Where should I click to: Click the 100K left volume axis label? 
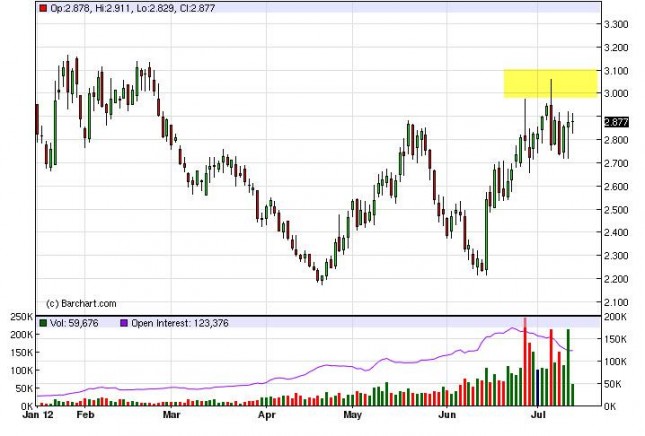click(x=22, y=371)
